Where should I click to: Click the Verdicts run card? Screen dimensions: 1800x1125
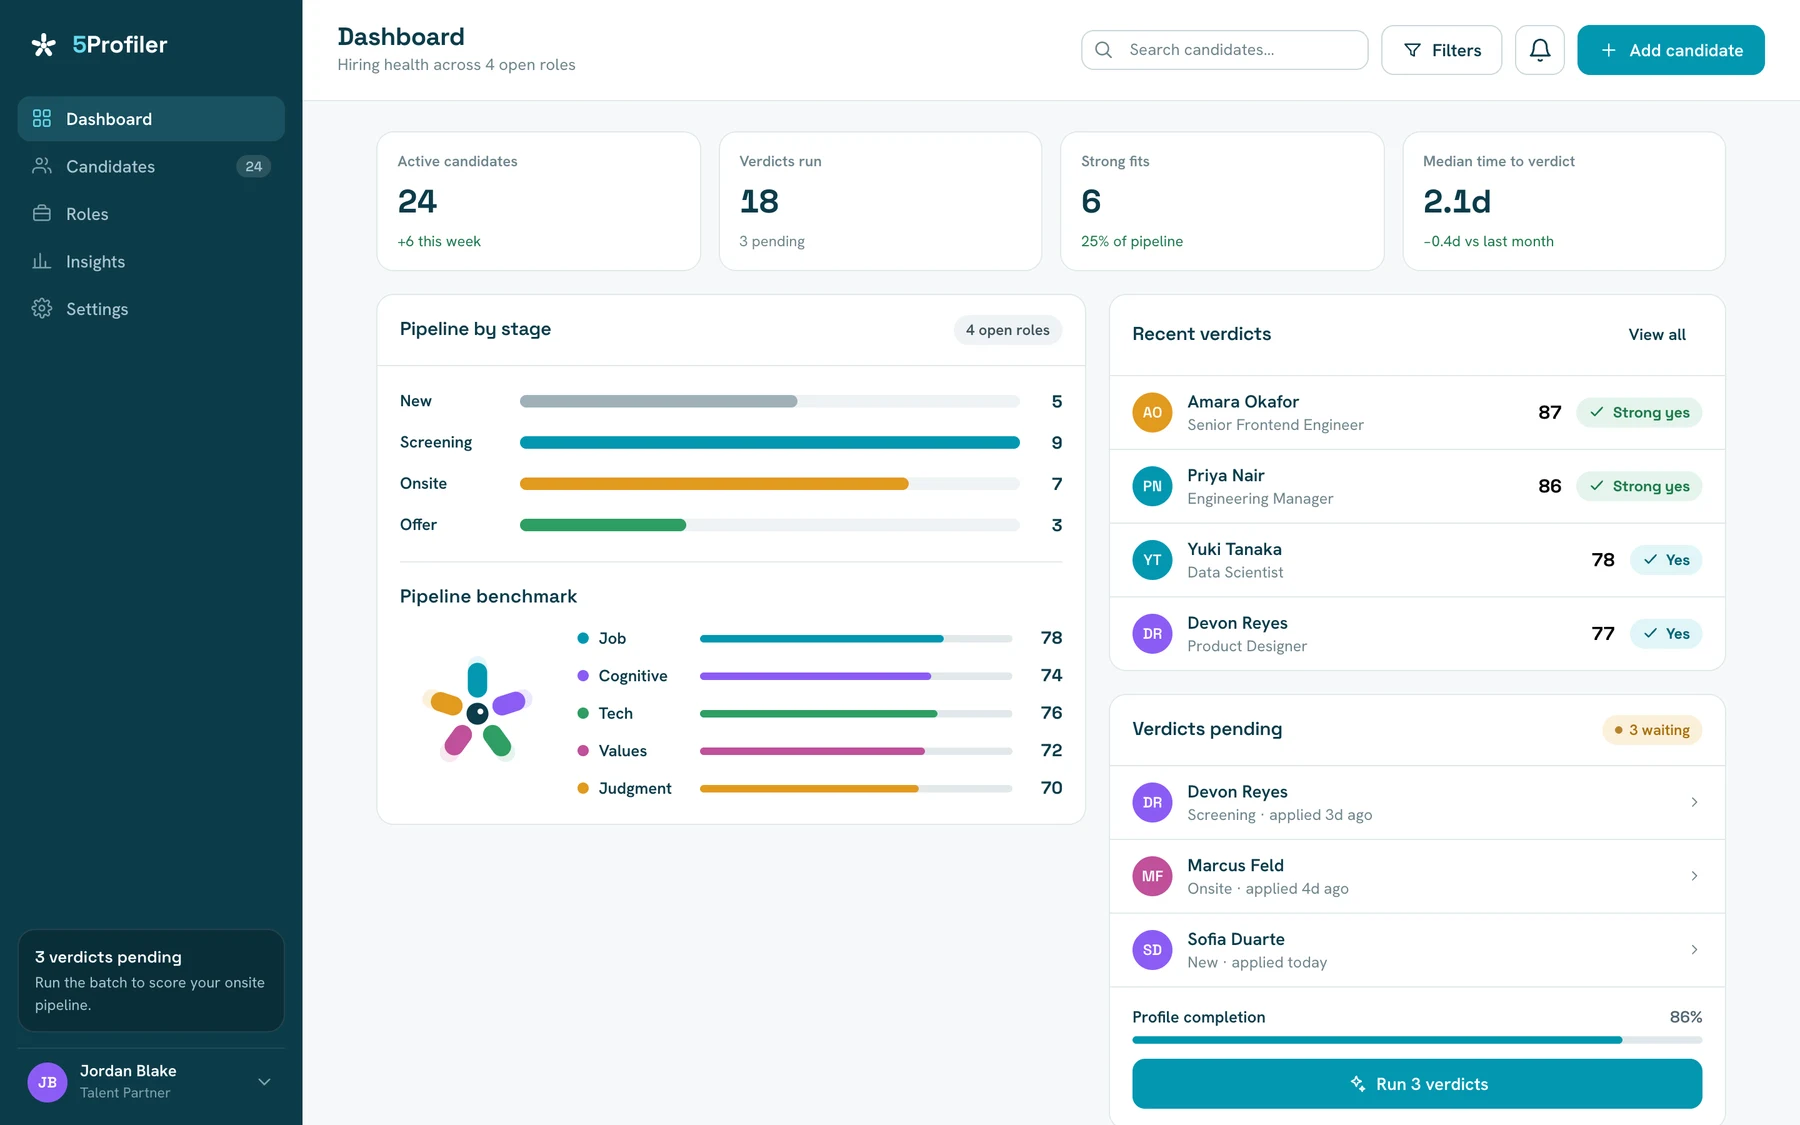880,201
